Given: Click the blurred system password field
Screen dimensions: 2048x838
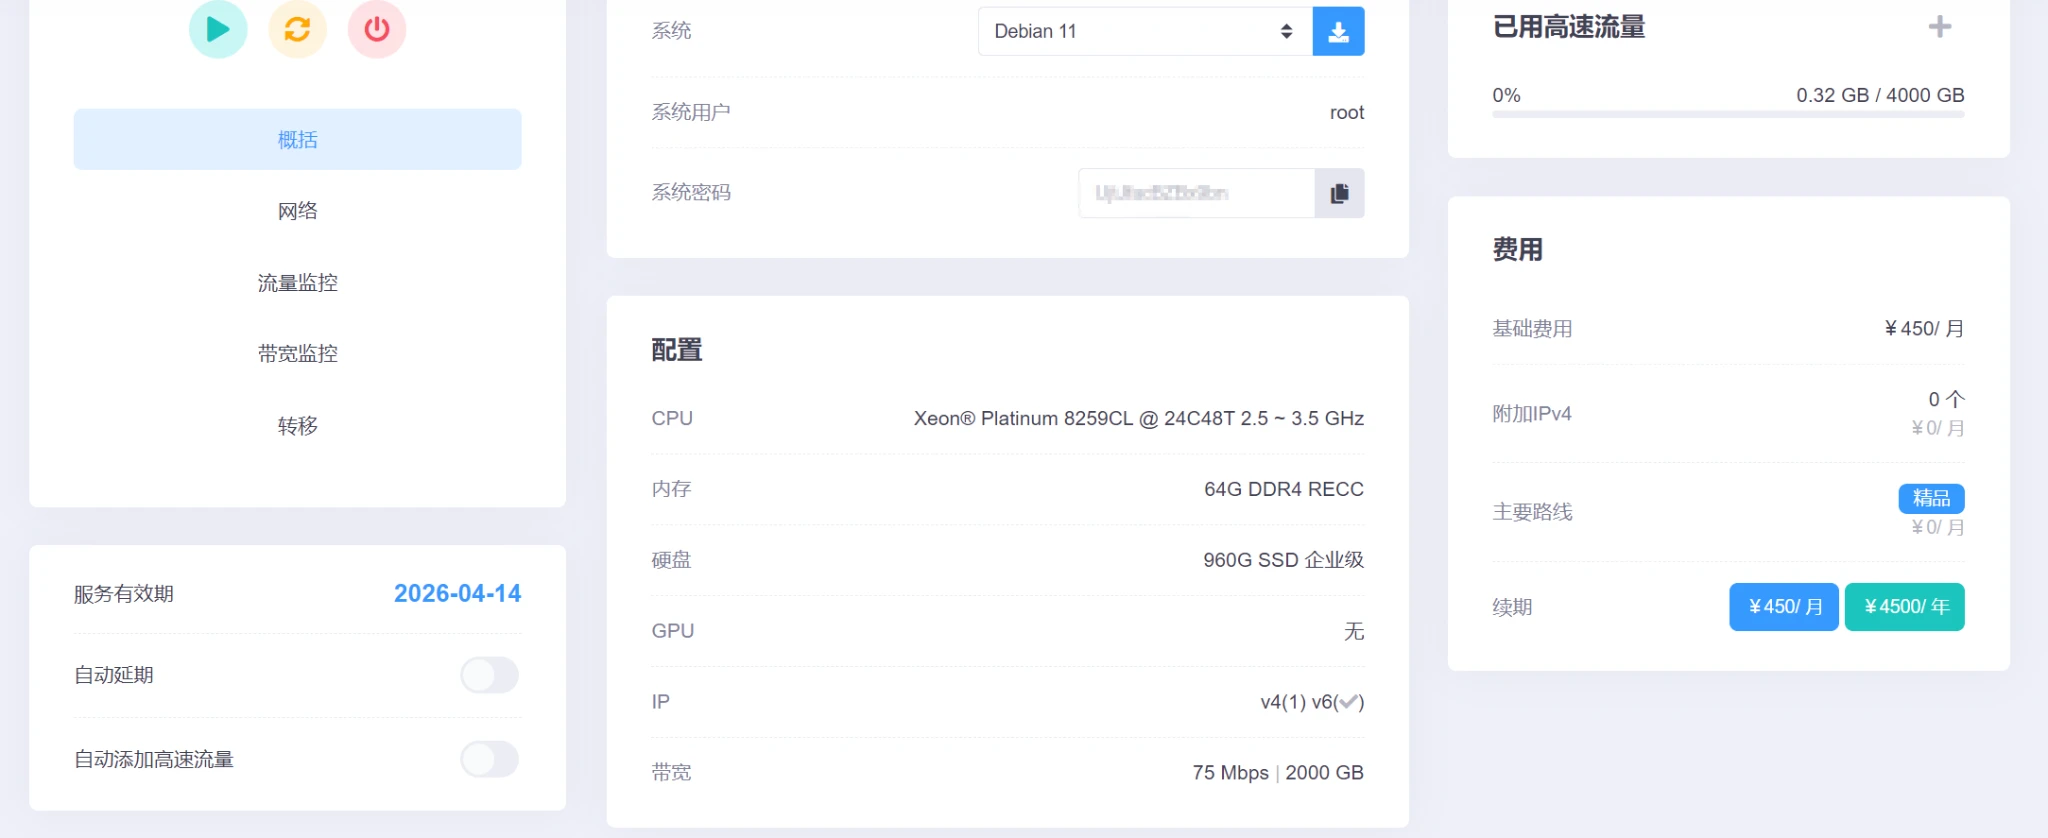Looking at the screenshot, I should [1196, 193].
